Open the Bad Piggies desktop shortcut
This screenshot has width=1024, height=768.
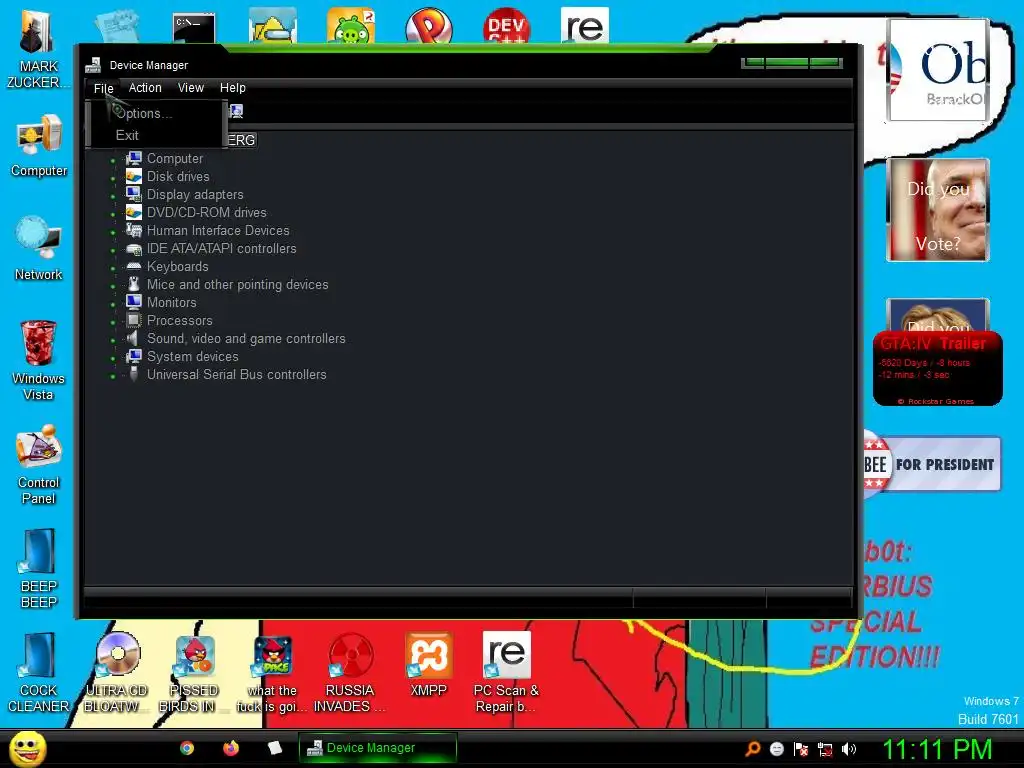[x=351, y=26]
